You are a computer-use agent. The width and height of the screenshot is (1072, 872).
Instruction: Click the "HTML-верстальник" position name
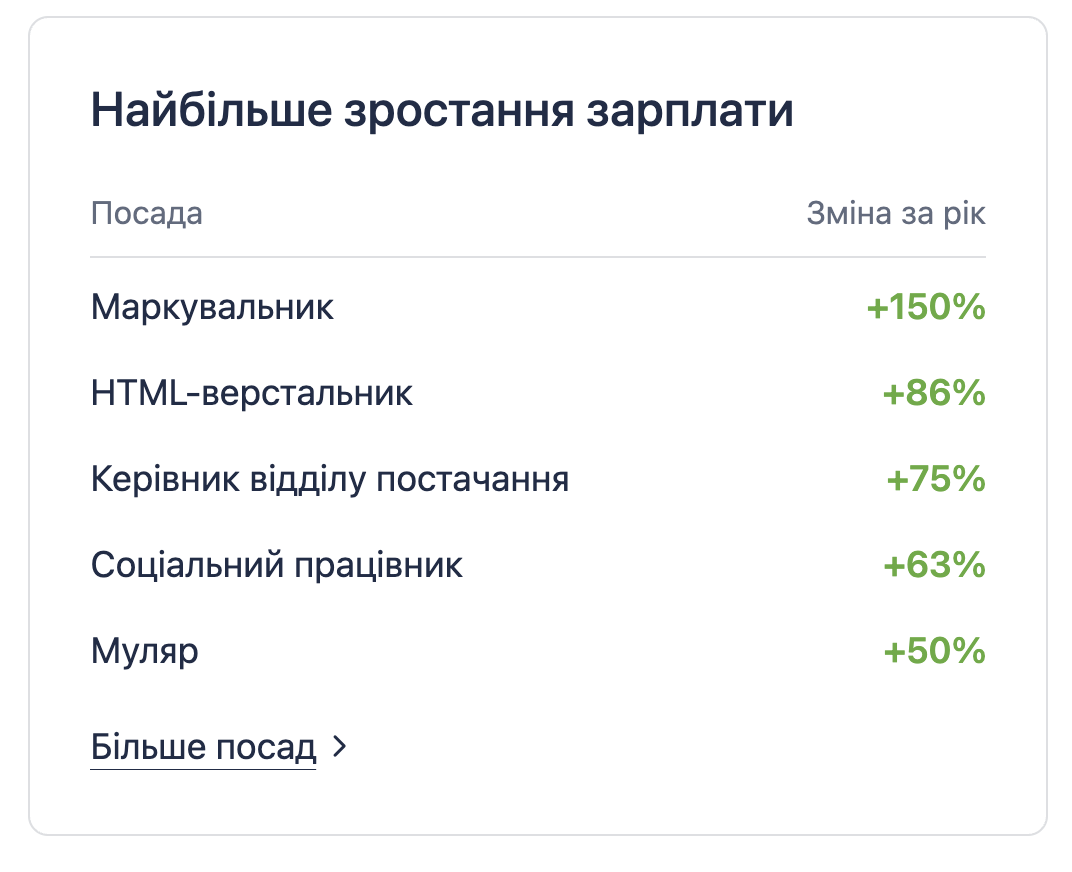click(x=250, y=393)
